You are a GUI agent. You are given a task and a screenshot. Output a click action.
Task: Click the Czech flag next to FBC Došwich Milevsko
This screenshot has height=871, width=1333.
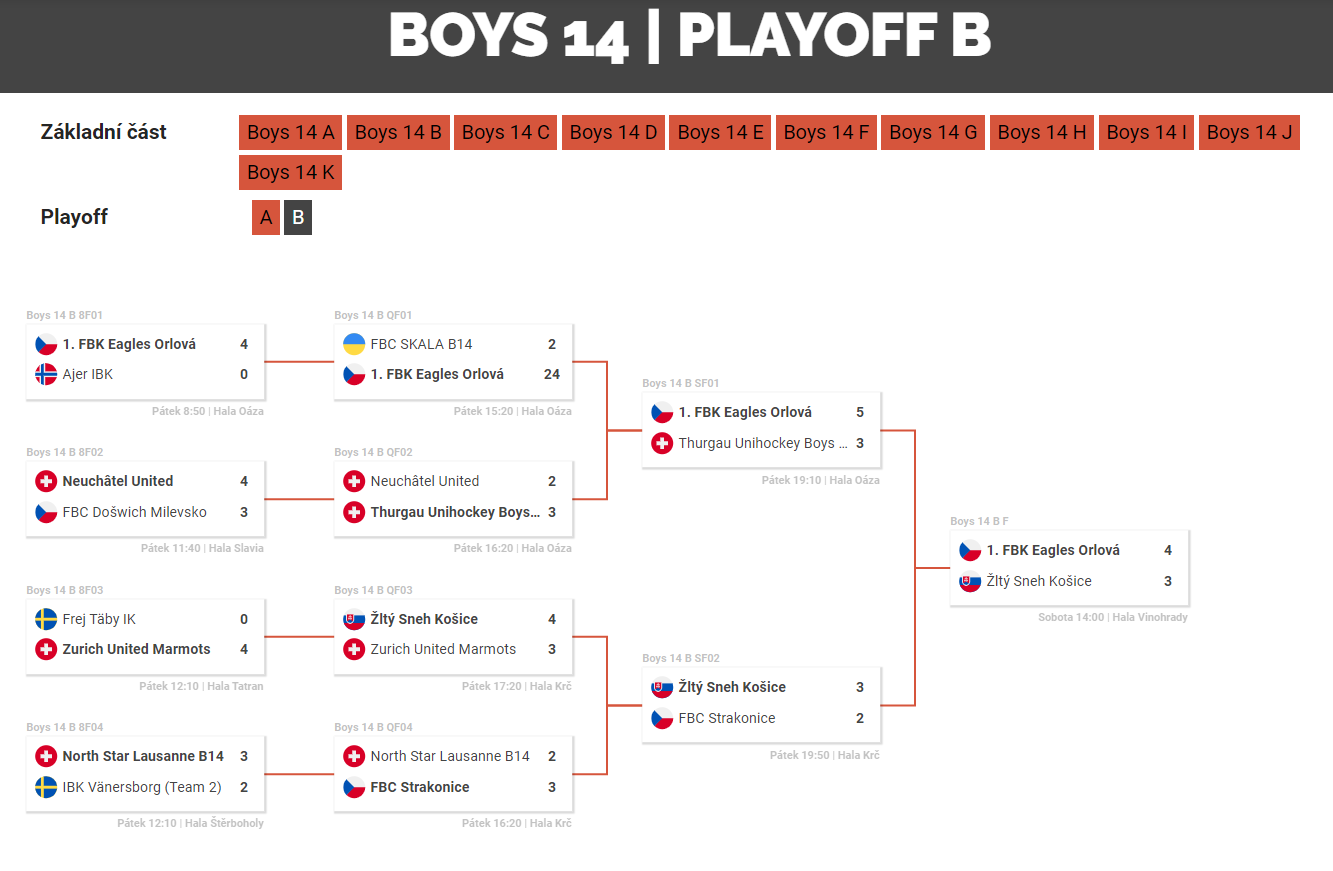click(46, 512)
